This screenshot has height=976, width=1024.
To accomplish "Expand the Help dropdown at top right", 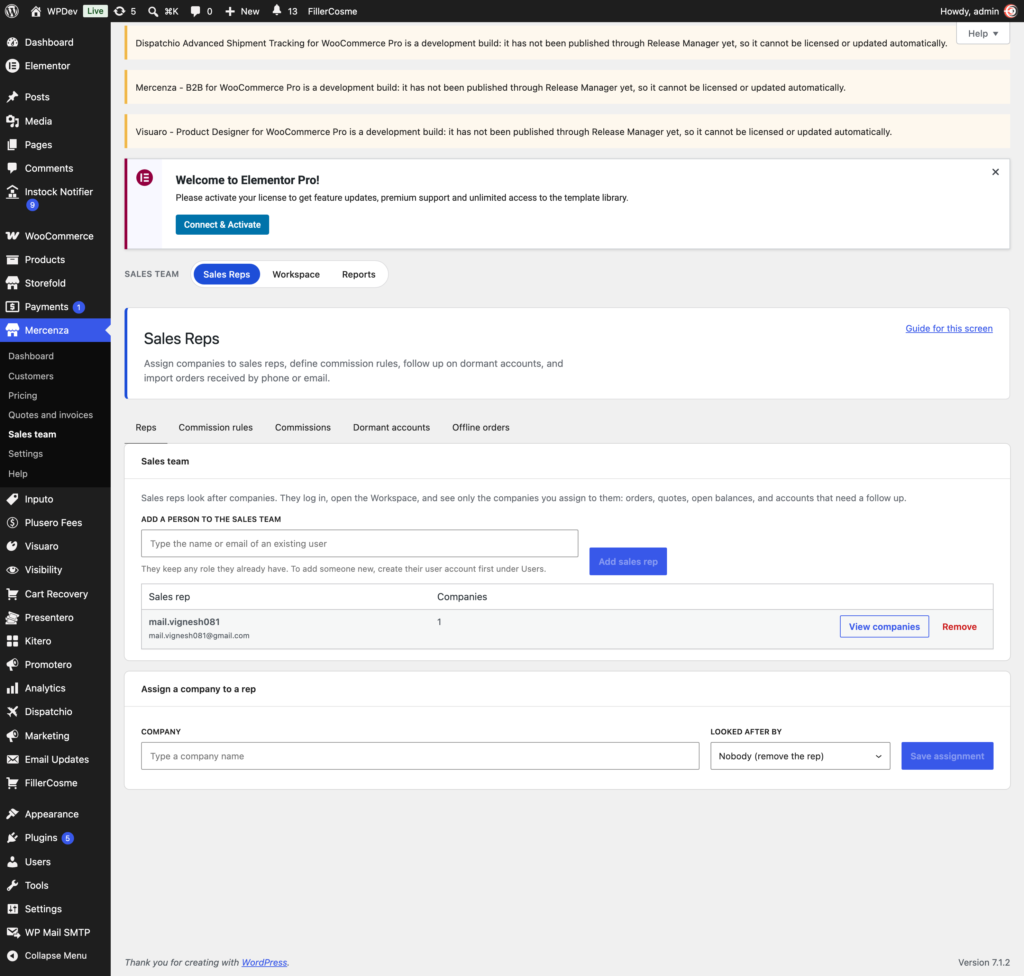I will [x=982, y=33].
